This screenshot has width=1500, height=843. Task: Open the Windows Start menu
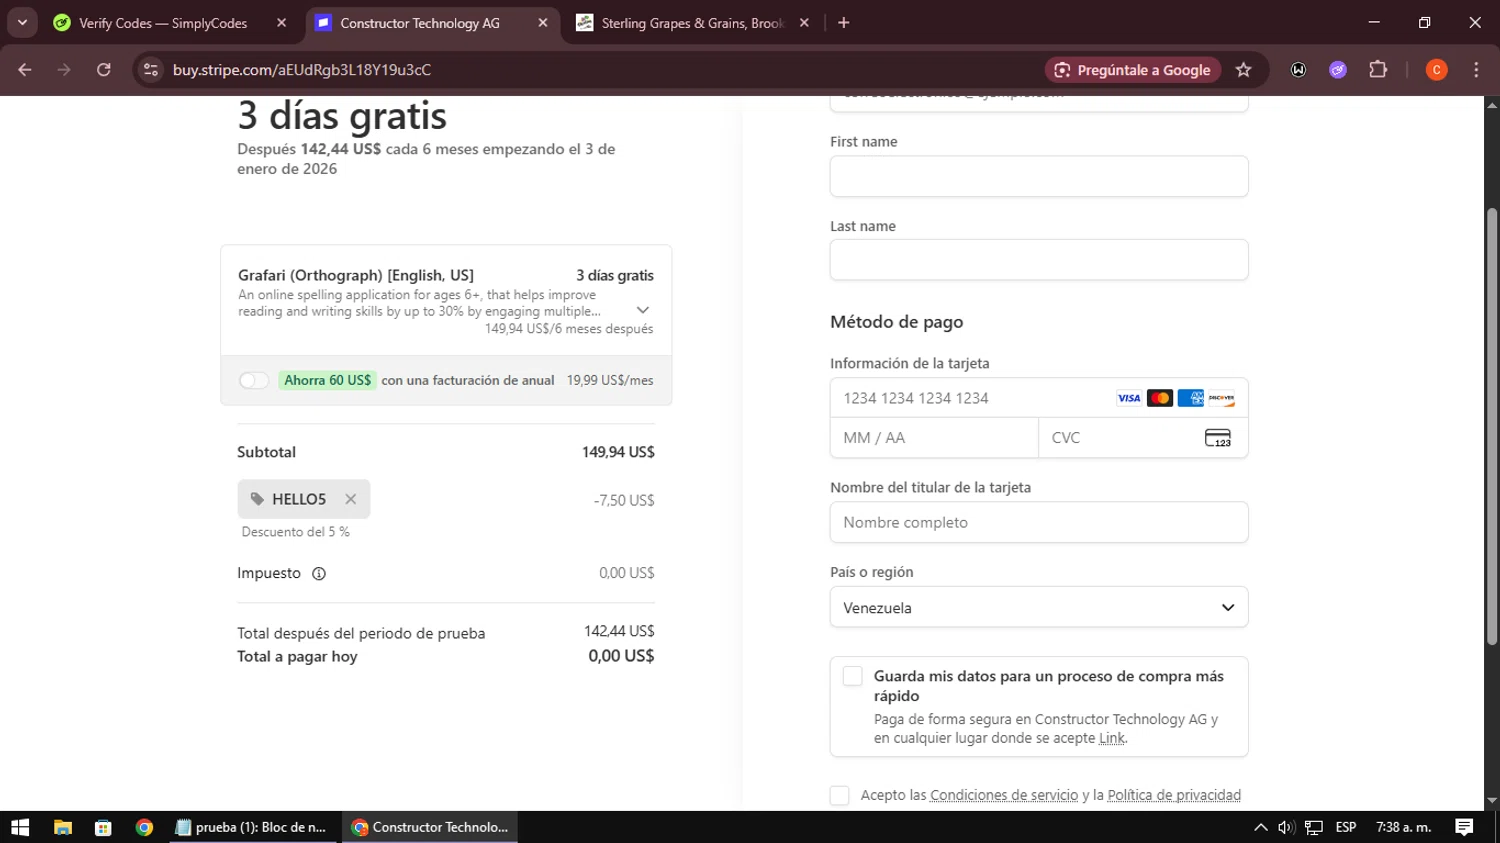(x=20, y=827)
